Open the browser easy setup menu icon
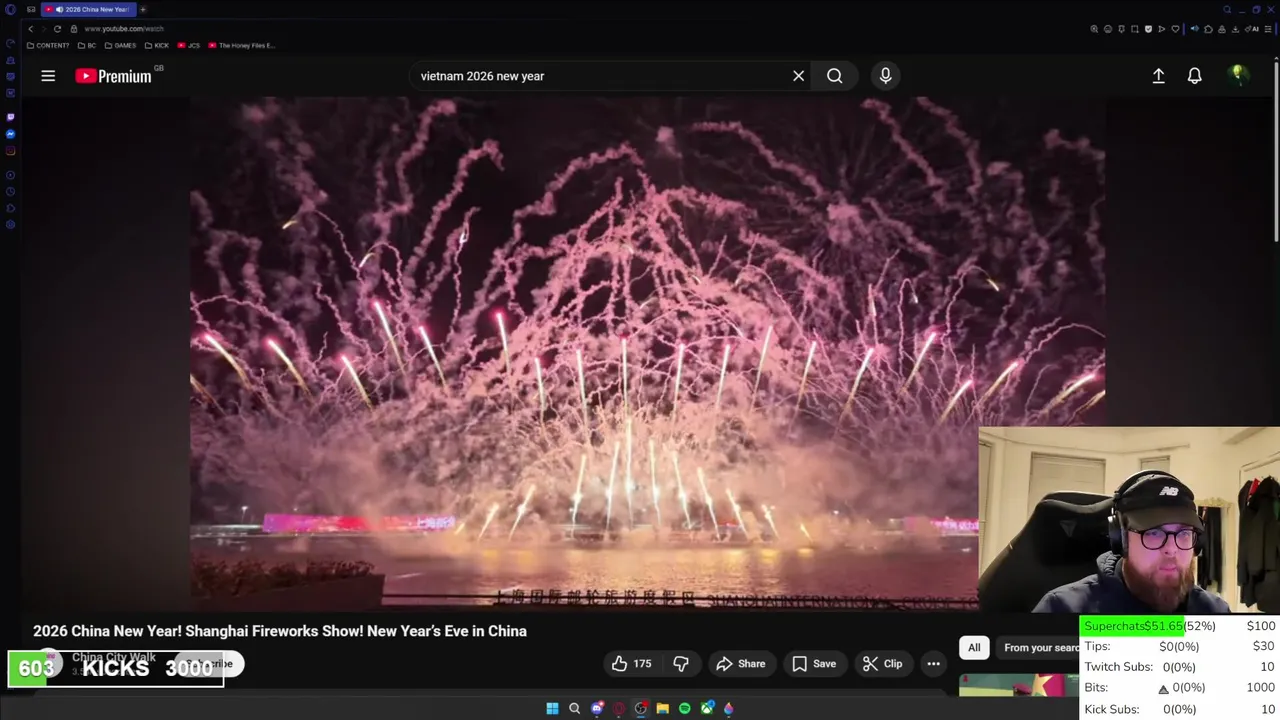Image resolution: width=1280 pixels, height=720 pixels. 1266,29
